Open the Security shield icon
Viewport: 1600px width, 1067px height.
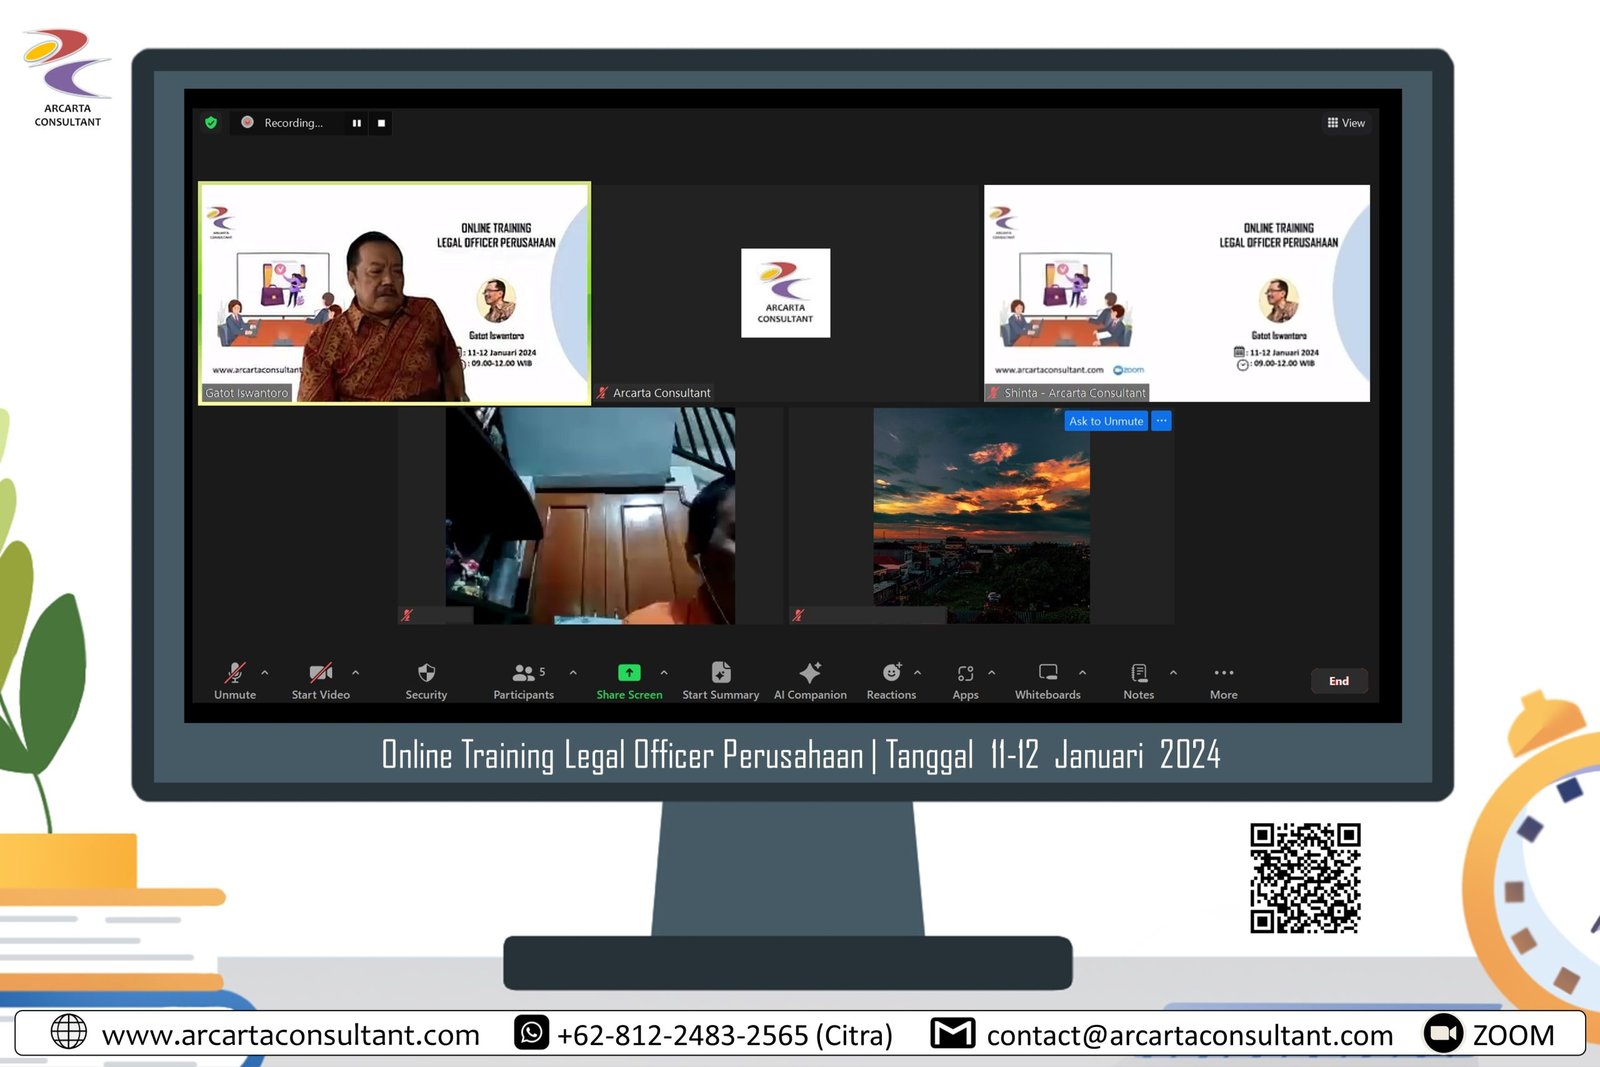coord(426,673)
